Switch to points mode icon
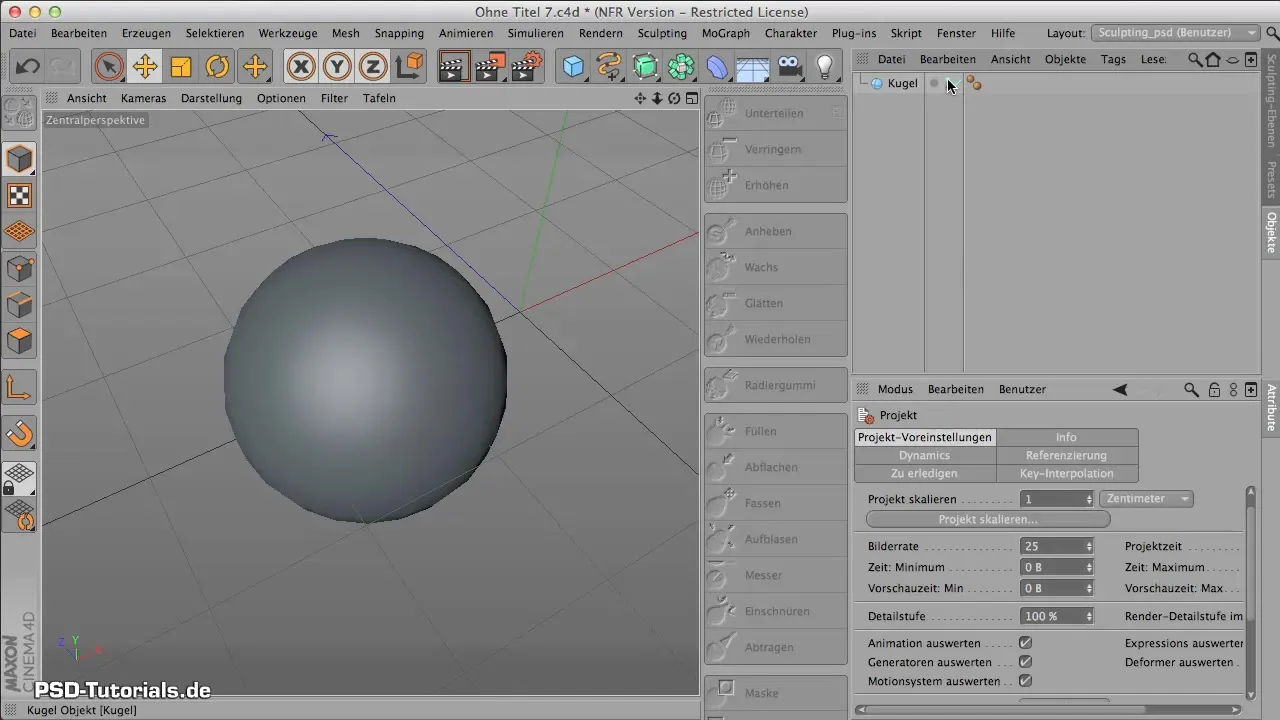This screenshot has width=1280, height=720. tap(20, 268)
